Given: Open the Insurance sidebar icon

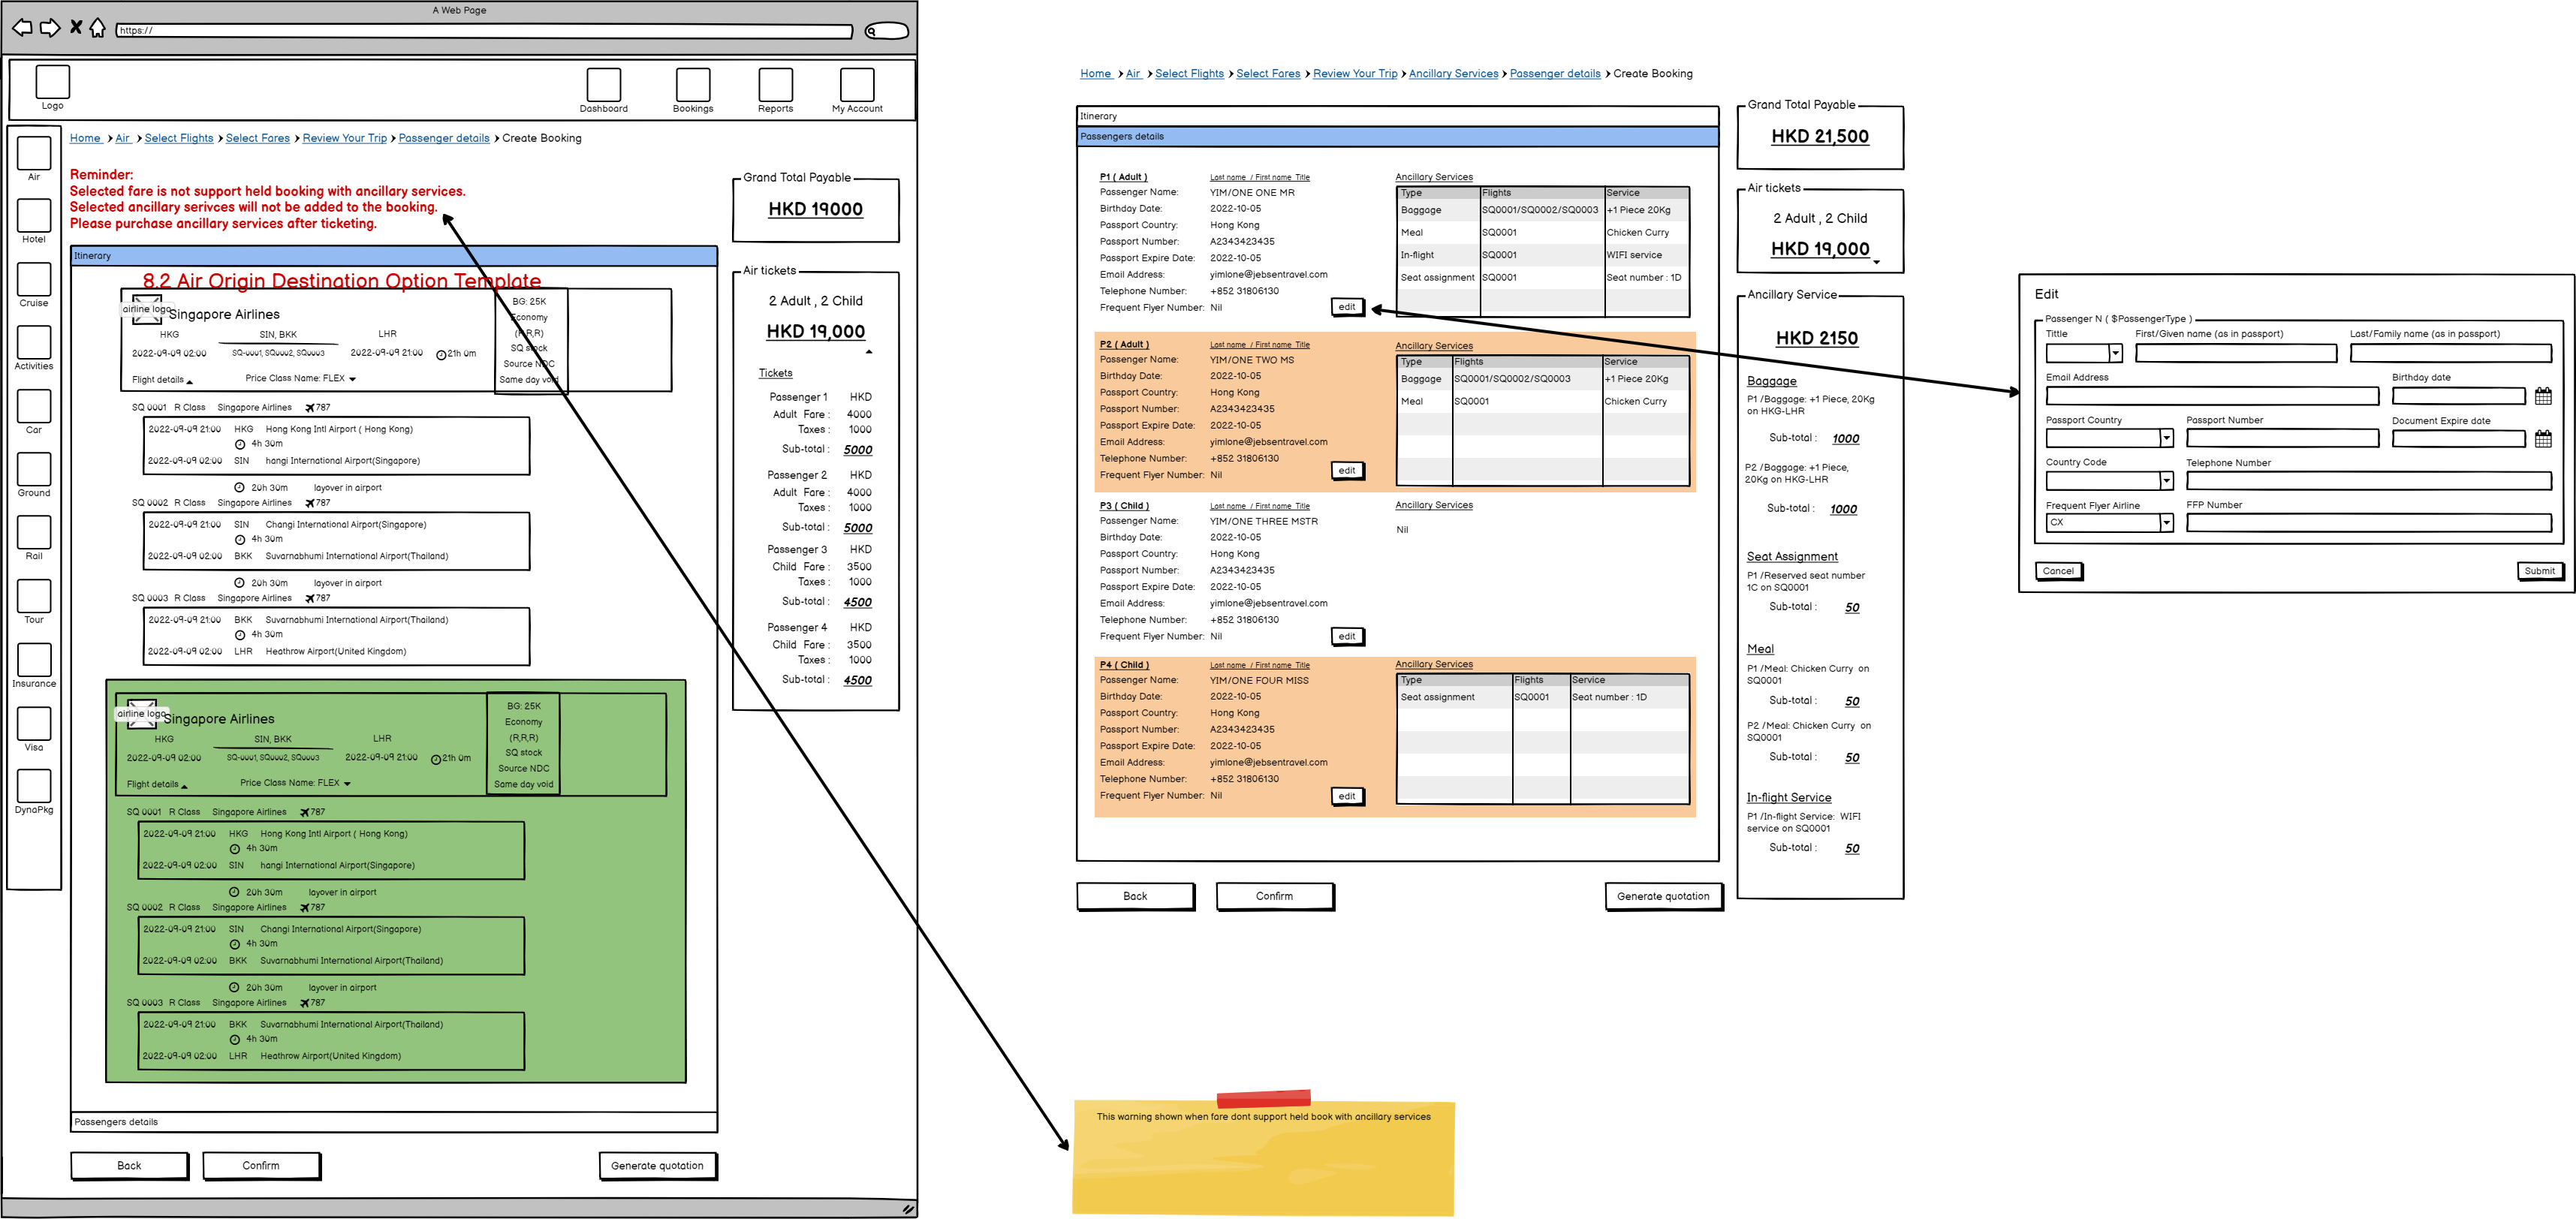Looking at the screenshot, I should (x=34, y=660).
